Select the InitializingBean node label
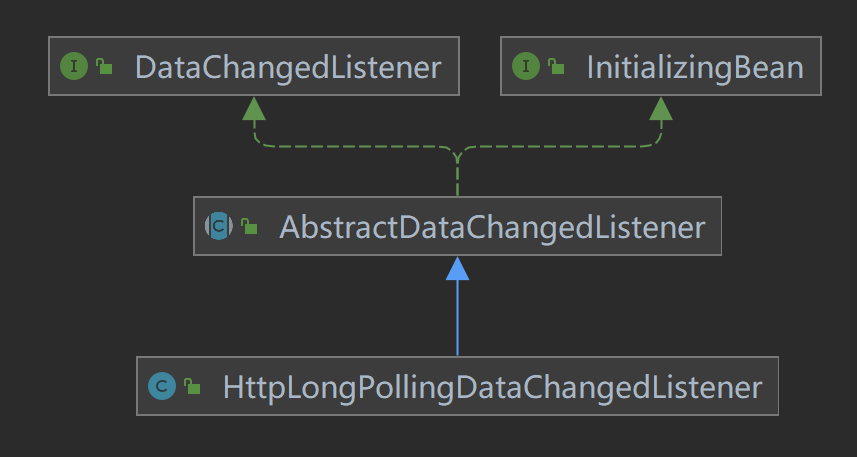The image size is (857, 457). [694, 67]
